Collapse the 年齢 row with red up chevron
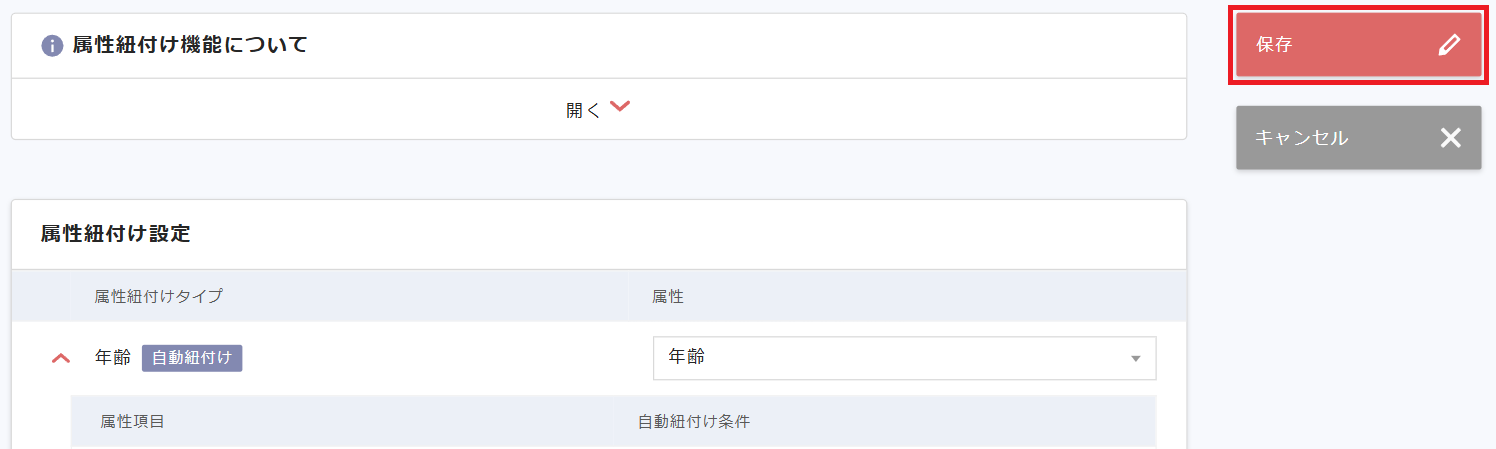Viewport: 1496px width, 449px height. tap(61, 358)
